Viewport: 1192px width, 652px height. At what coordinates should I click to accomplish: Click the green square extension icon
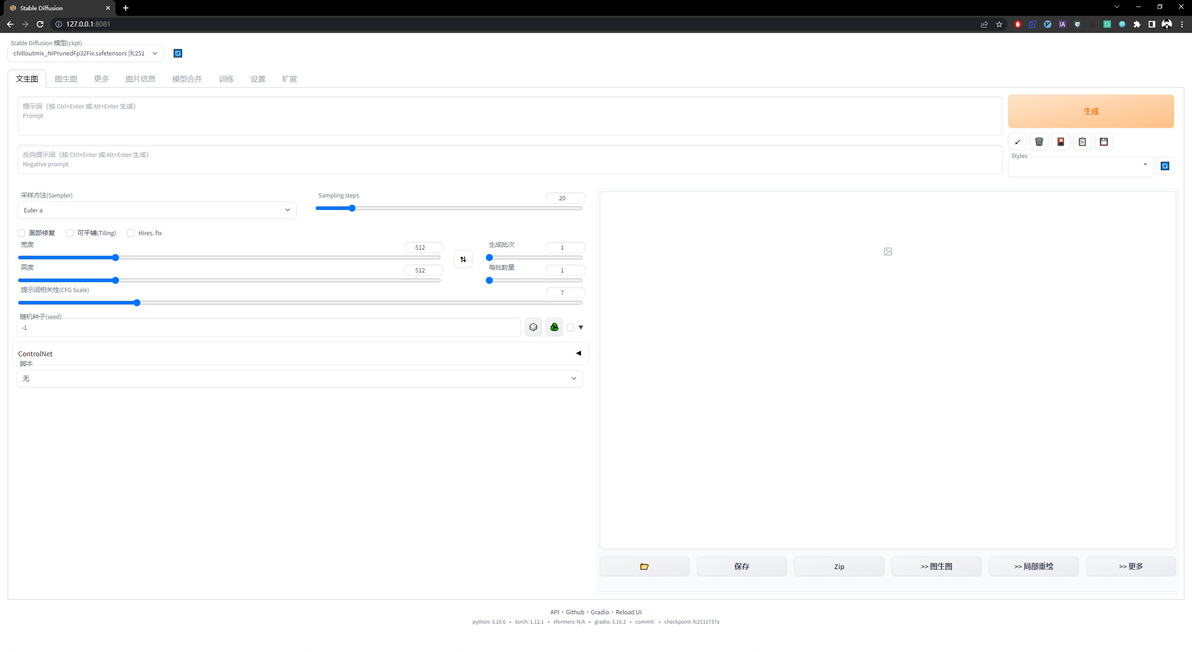point(1107,24)
